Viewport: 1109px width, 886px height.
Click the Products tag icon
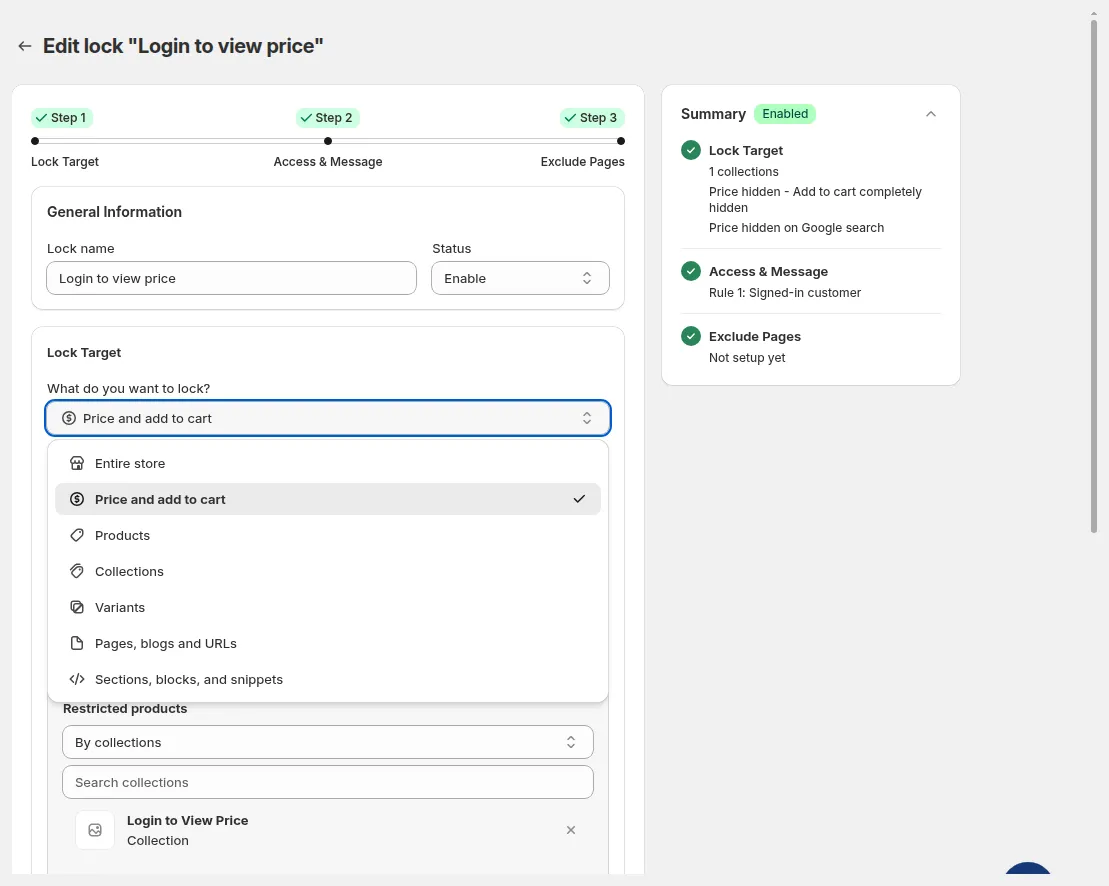(77, 535)
